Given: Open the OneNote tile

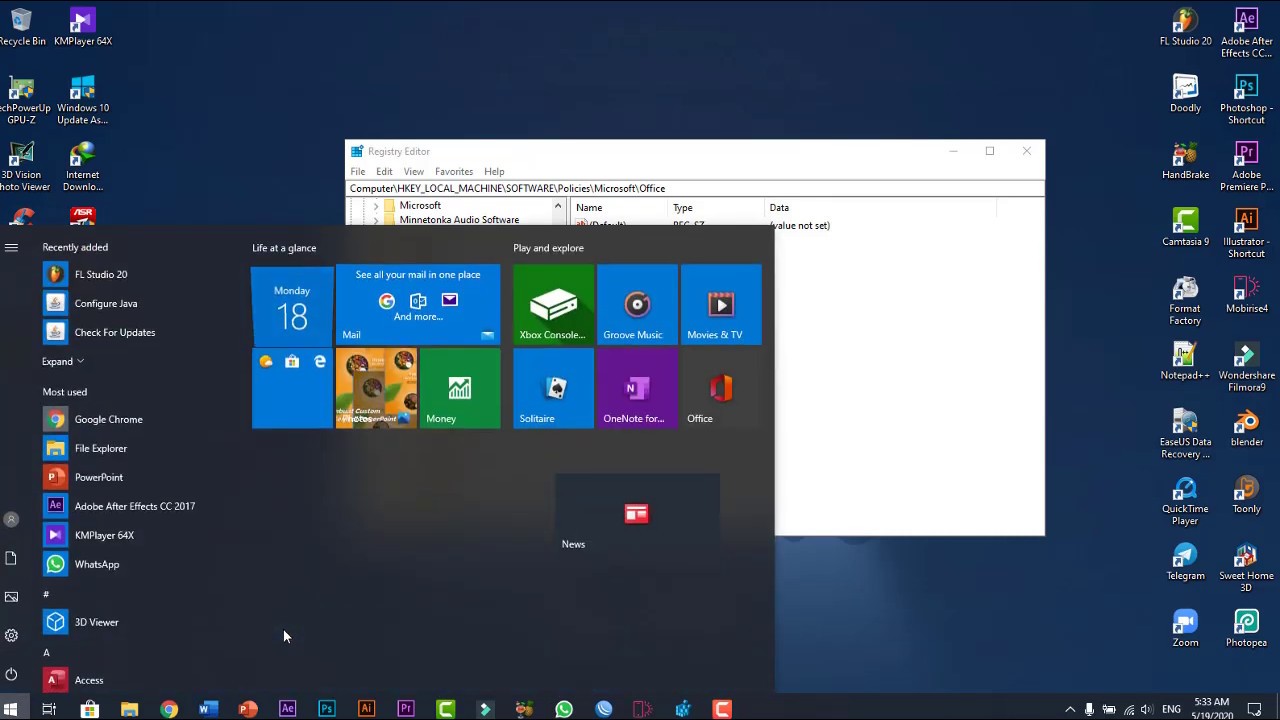Looking at the screenshot, I should coord(637,388).
